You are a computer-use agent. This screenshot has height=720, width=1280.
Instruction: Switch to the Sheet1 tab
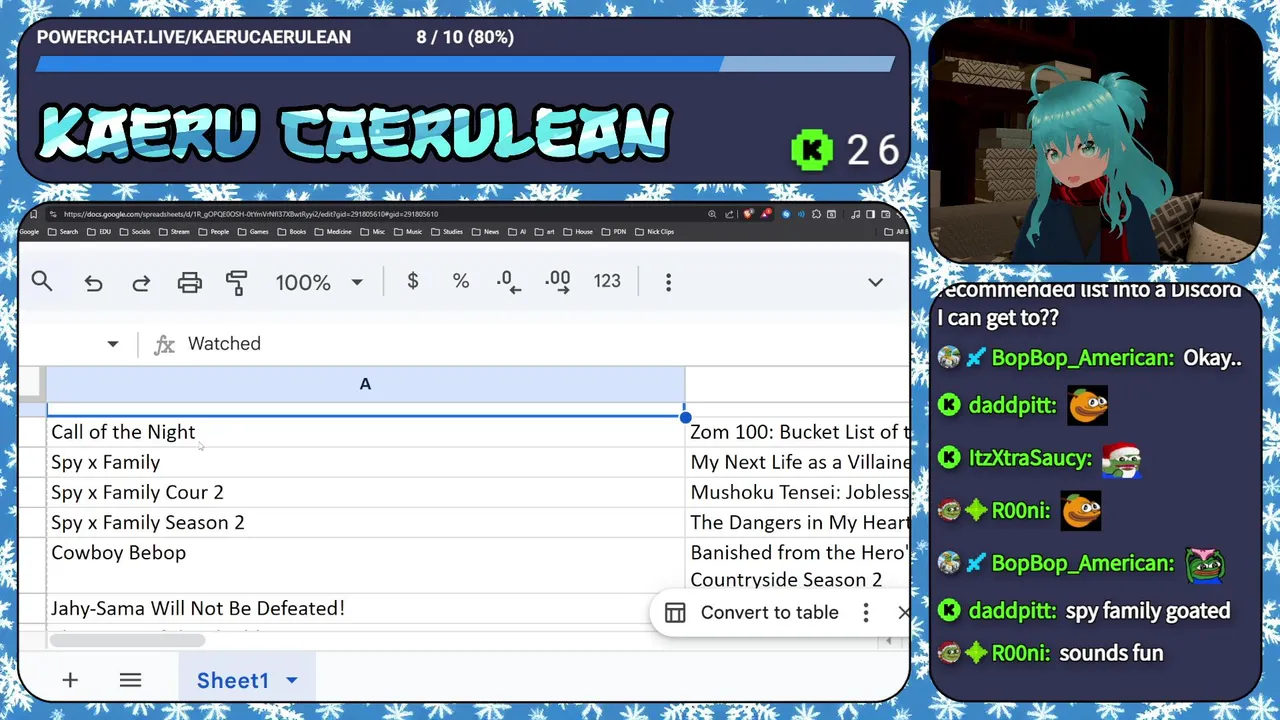coord(233,680)
